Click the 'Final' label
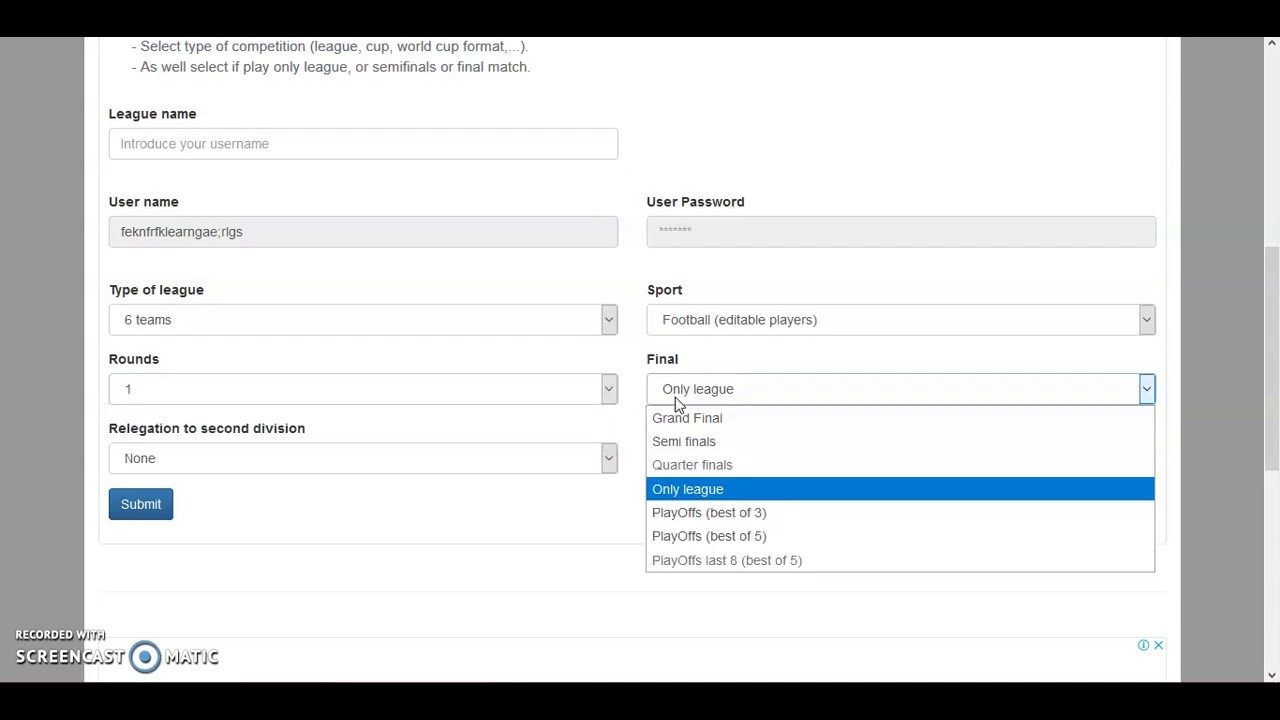This screenshot has height=720, width=1280. [x=662, y=359]
